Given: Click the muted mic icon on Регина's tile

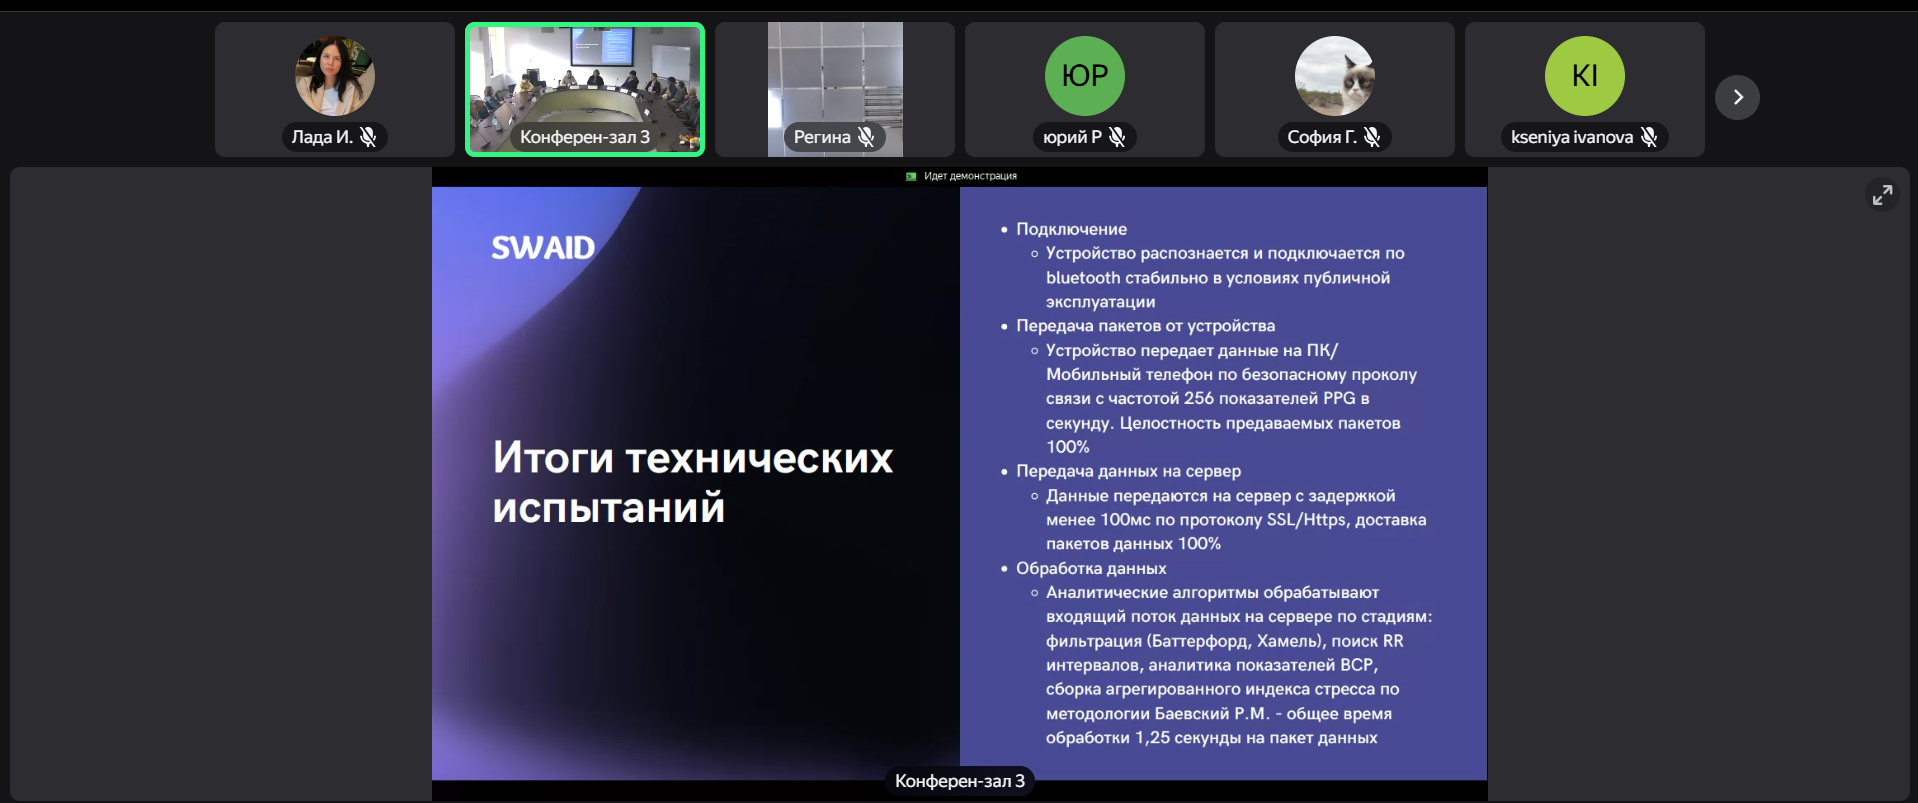Looking at the screenshot, I should [866, 137].
